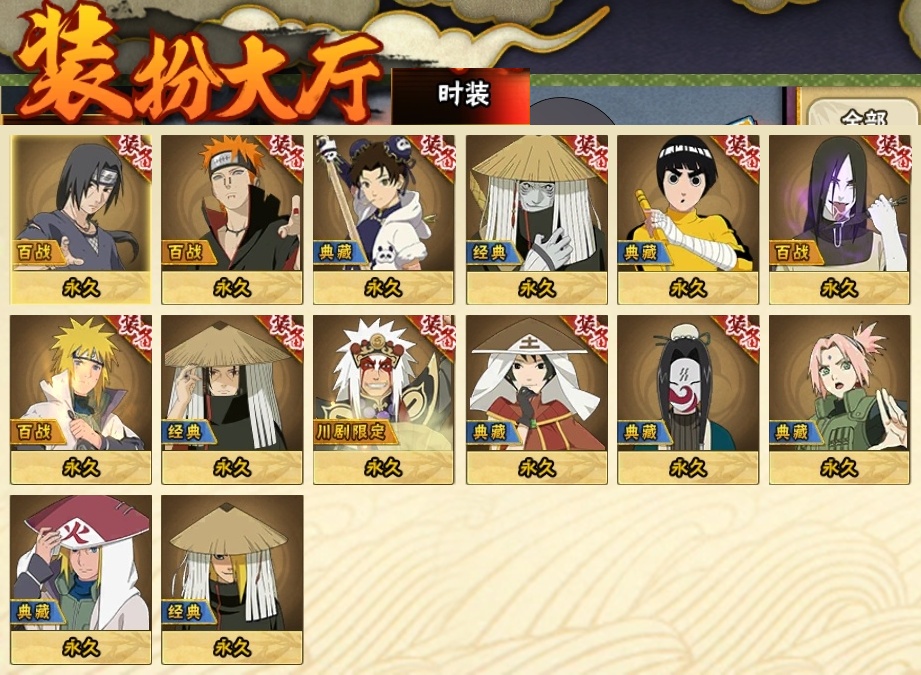921x675 pixels.
Task: Choose Deidara straw hat 经典 costume card
Action: (232, 579)
